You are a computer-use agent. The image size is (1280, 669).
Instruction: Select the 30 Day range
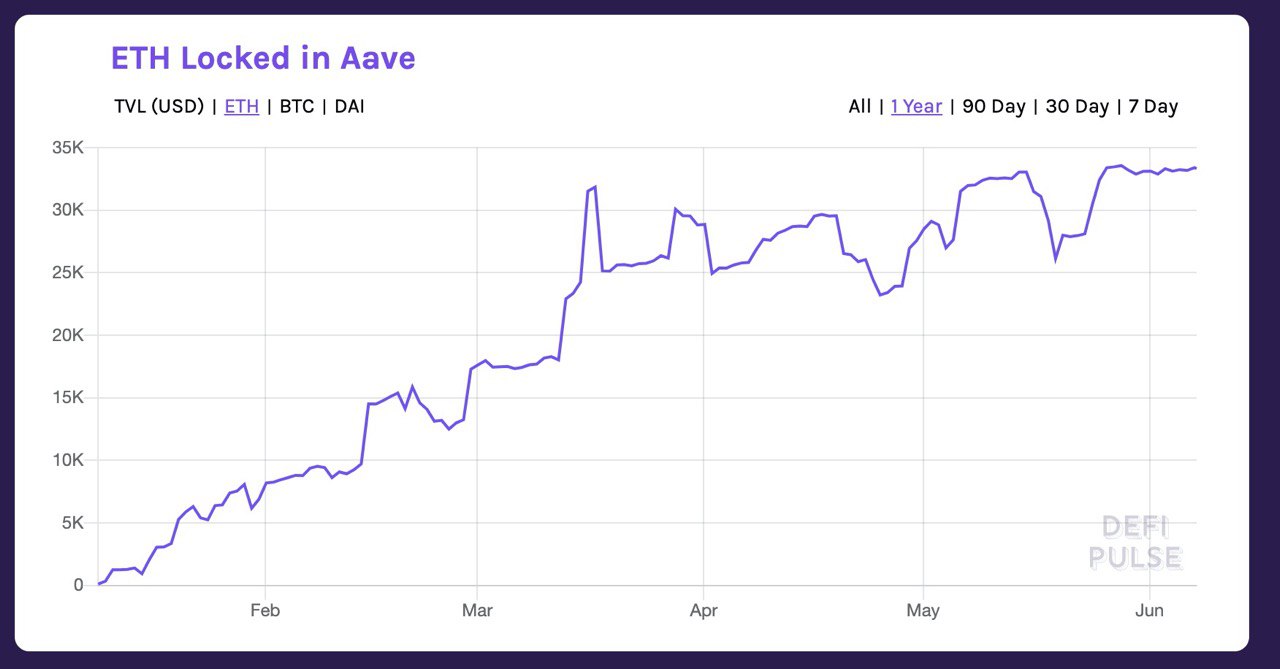[x=1077, y=106]
